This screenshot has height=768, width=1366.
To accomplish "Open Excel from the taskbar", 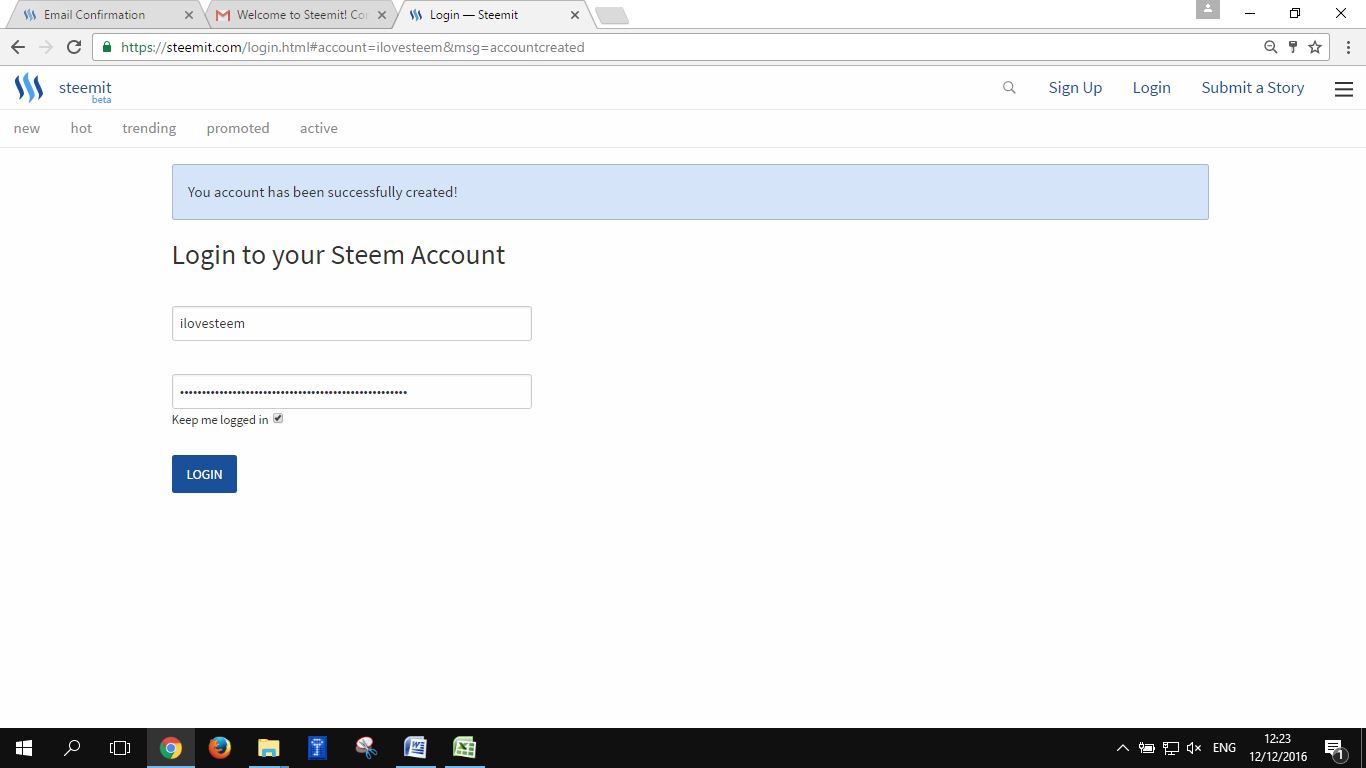I will pyautogui.click(x=464, y=748).
